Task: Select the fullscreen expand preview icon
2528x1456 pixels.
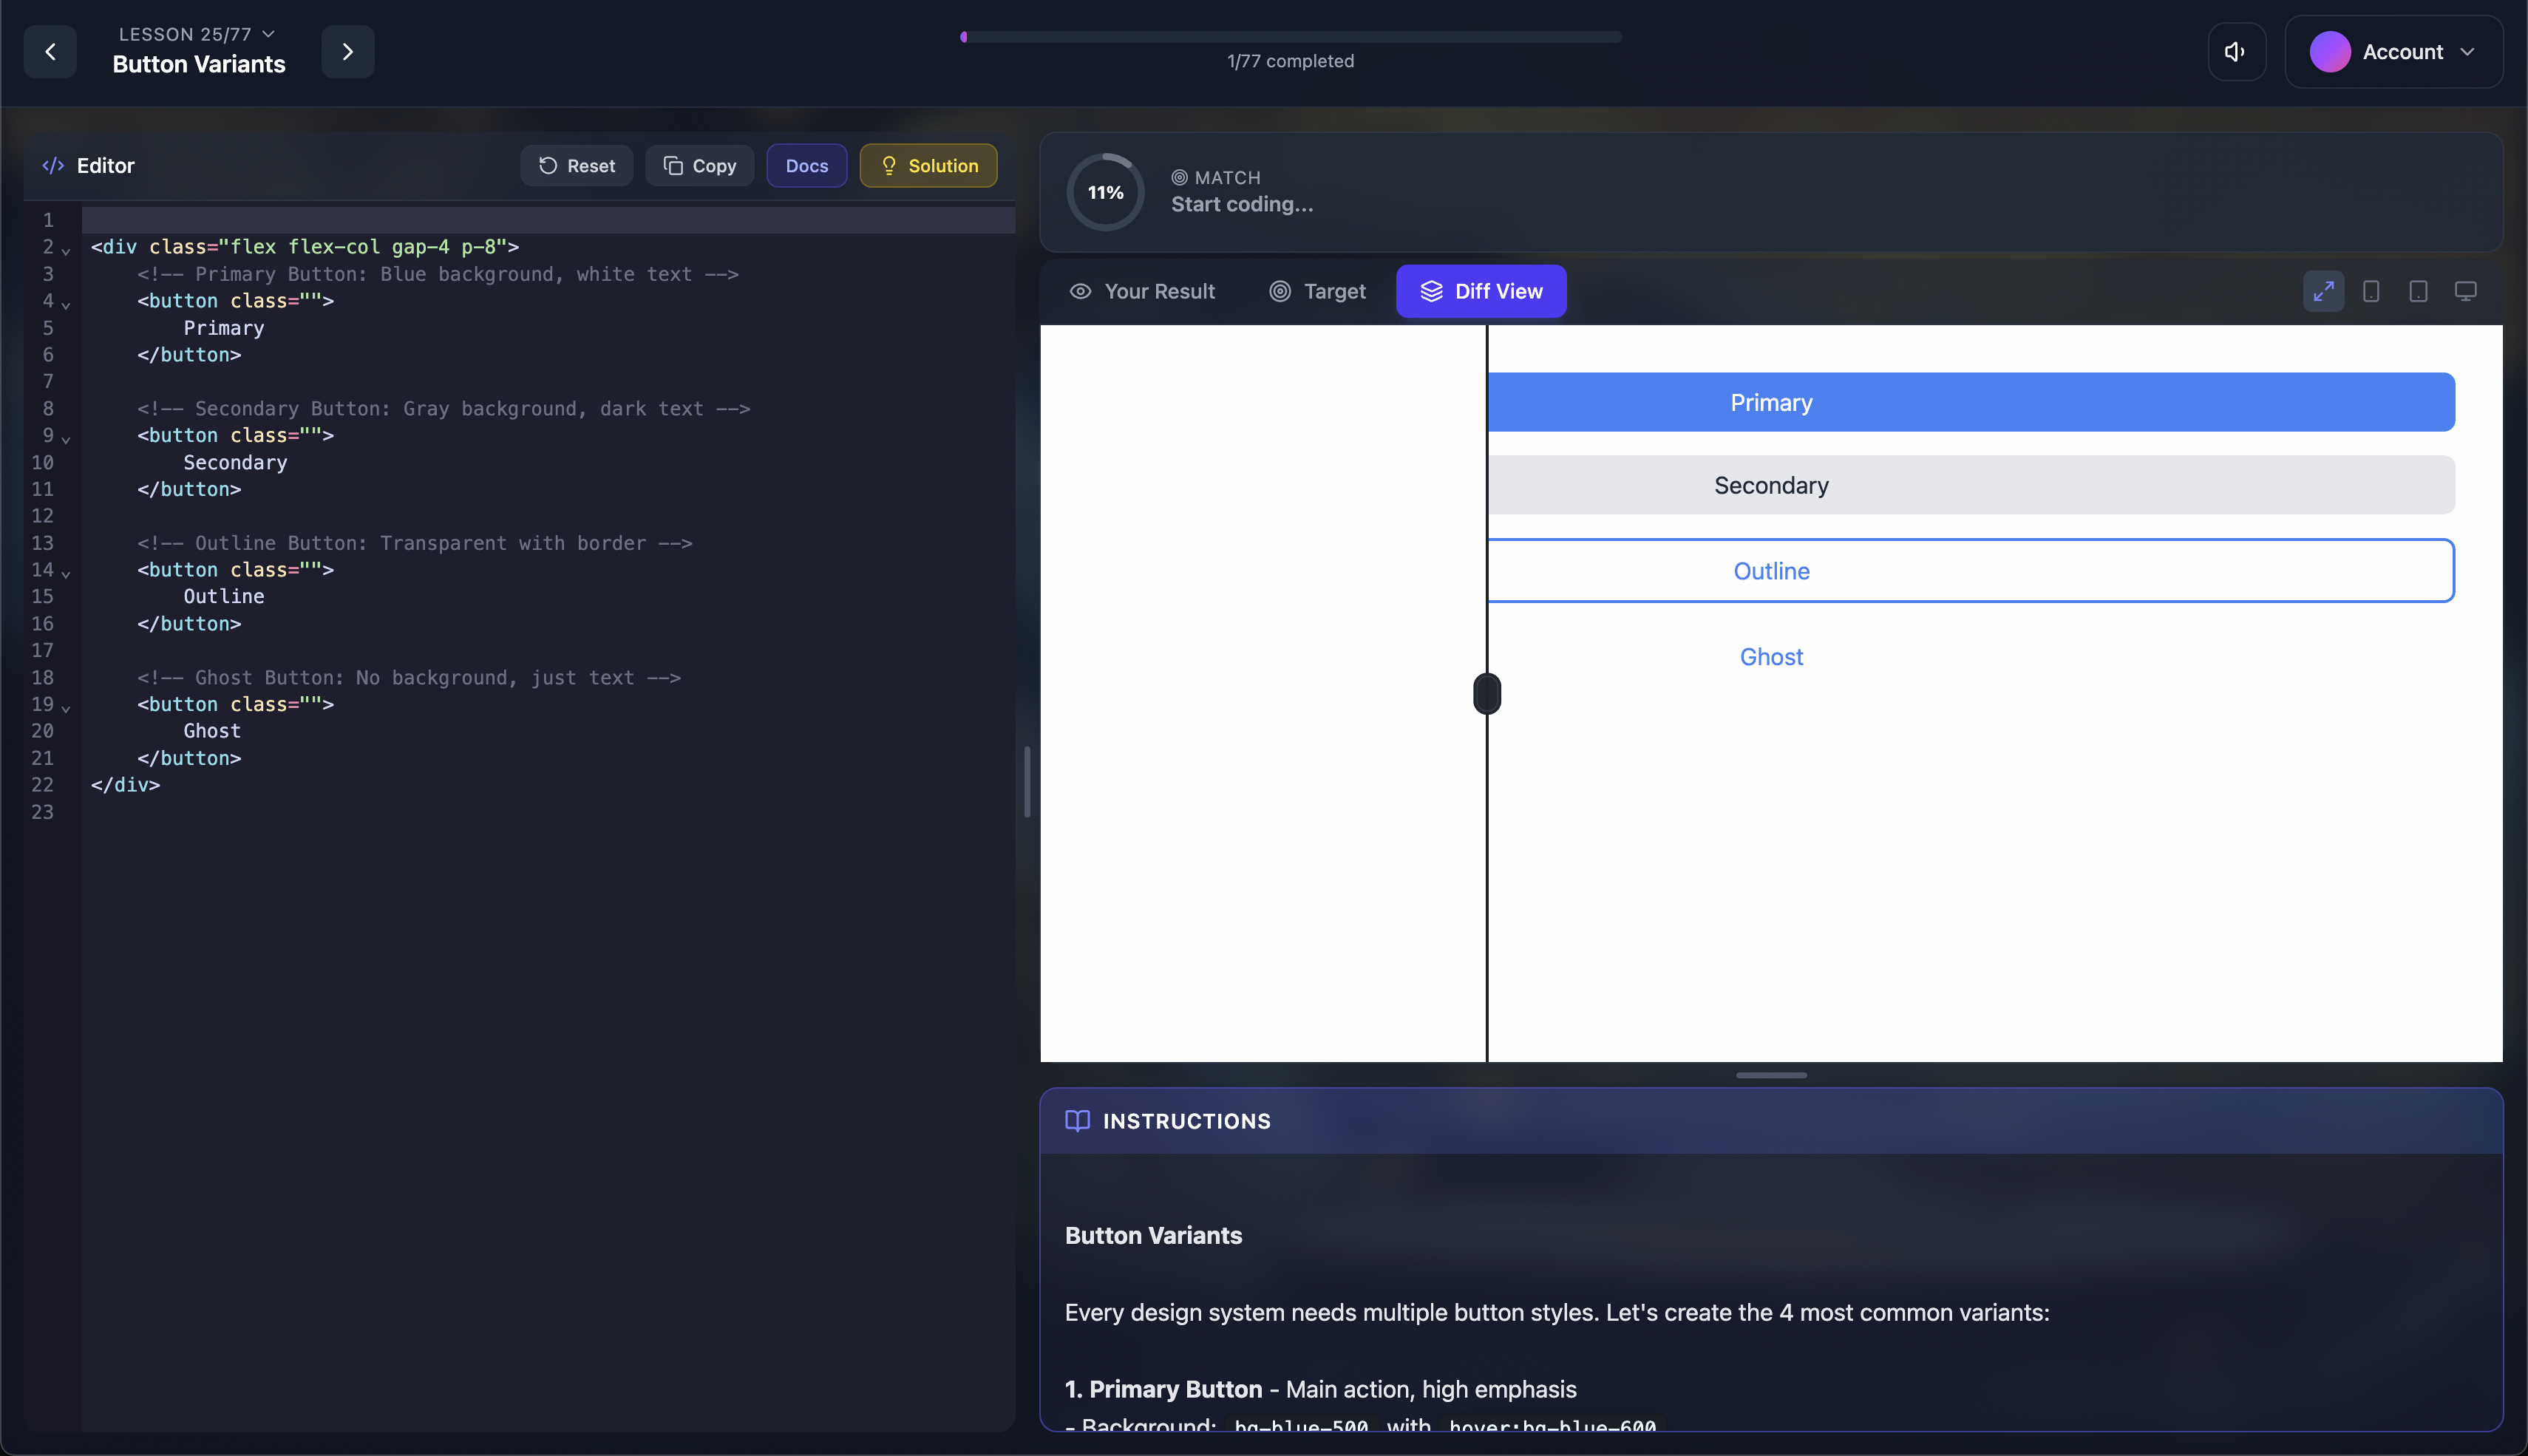Action: (x=2323, y=291)
